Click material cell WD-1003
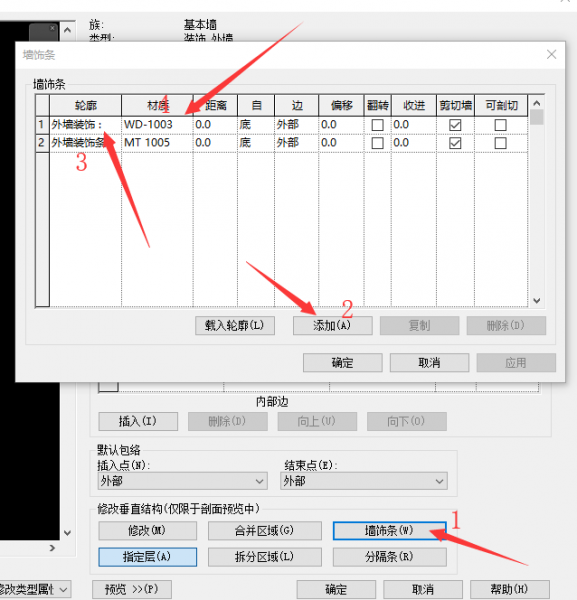Viewport: 577px width, 600px height. pyautogui.click(x=157, y=125)
